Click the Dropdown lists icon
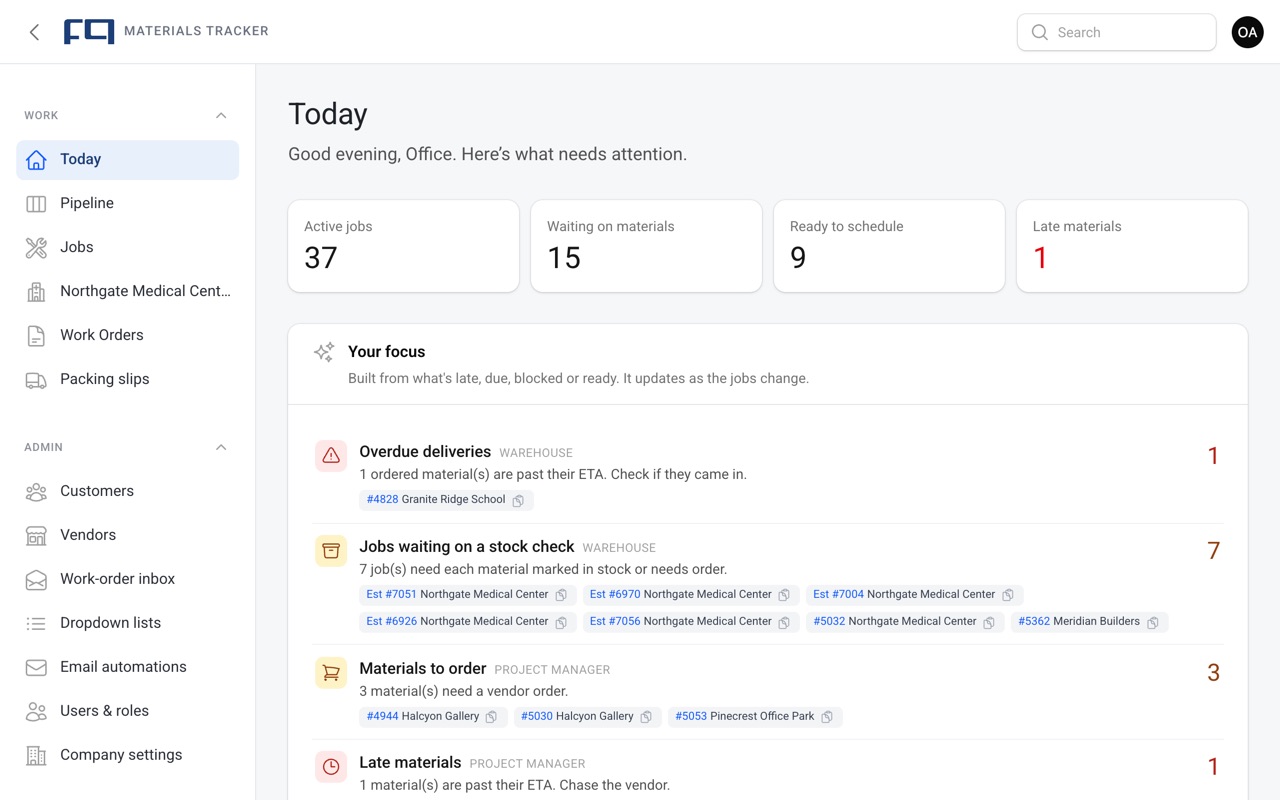Image resolution: width=1280 pixels, height=800 pixels. 36,624
